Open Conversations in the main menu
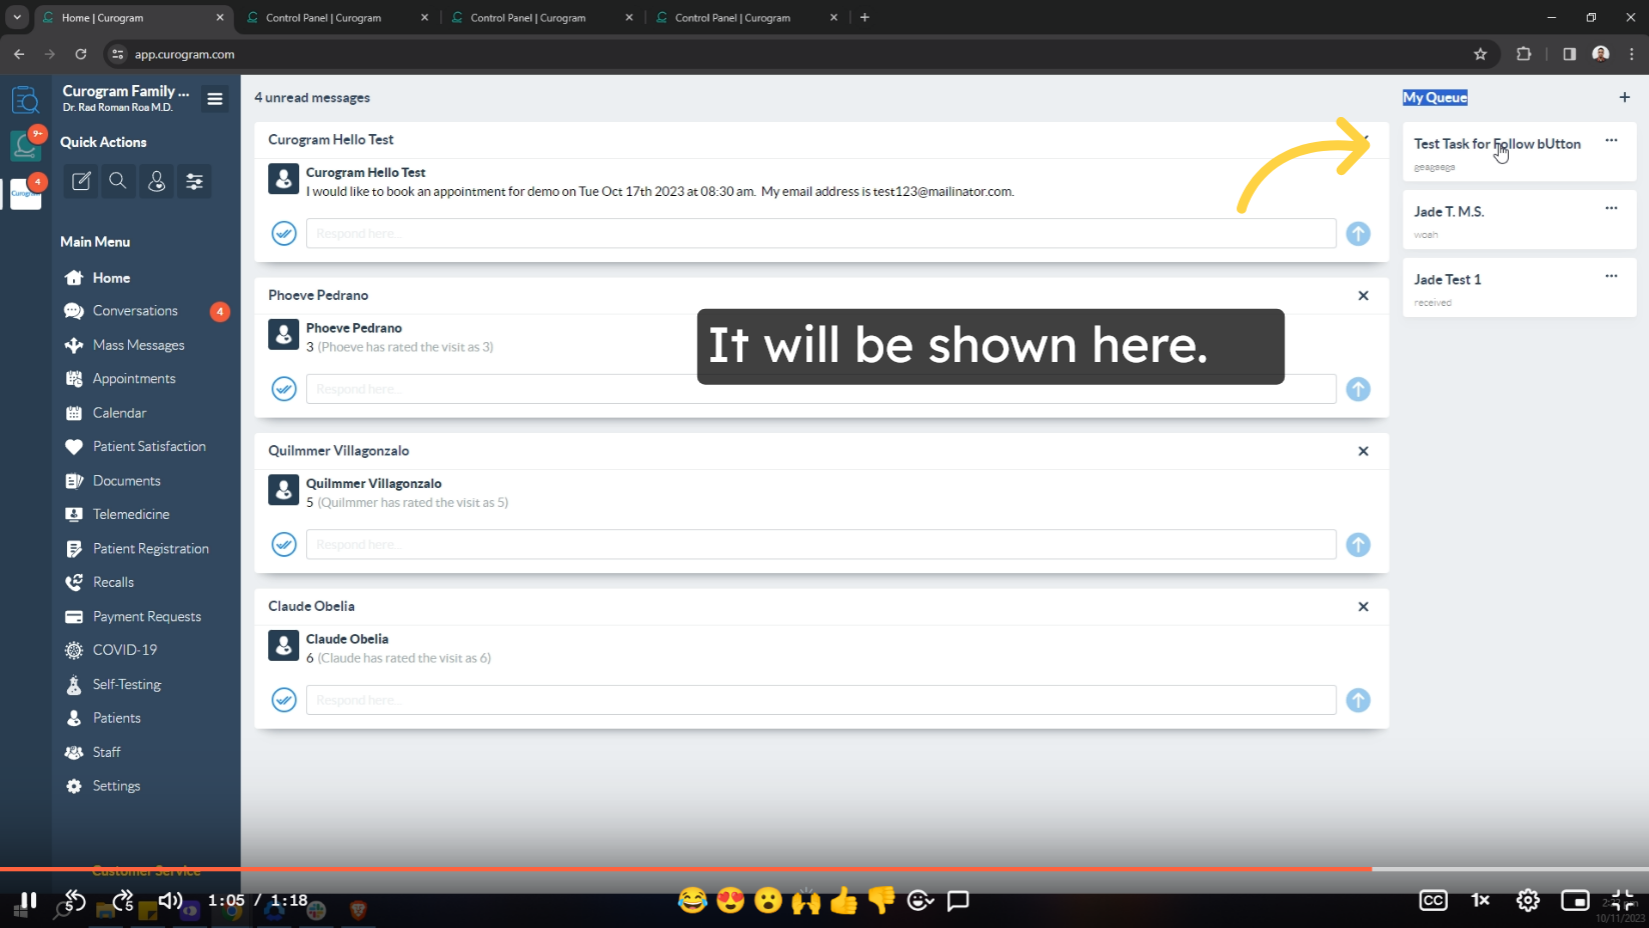Image resolution: width=1649 pixels, height=928 pixels. click(x=135, y=311)
